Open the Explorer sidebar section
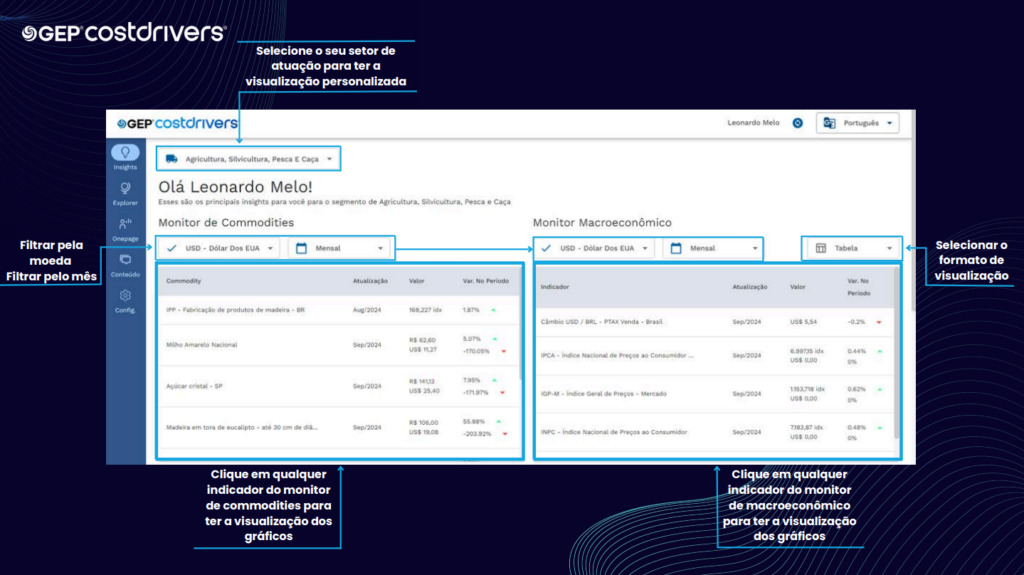Screen dimensions: 1024x575 (x=125, y=194)
